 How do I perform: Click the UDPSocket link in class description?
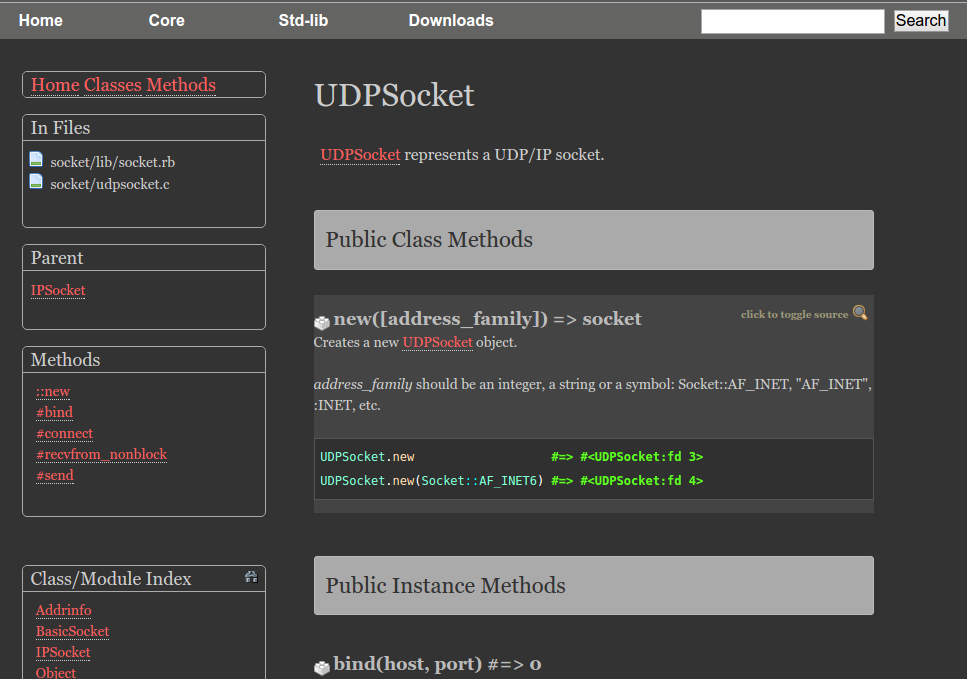click(x=360, y=155)
